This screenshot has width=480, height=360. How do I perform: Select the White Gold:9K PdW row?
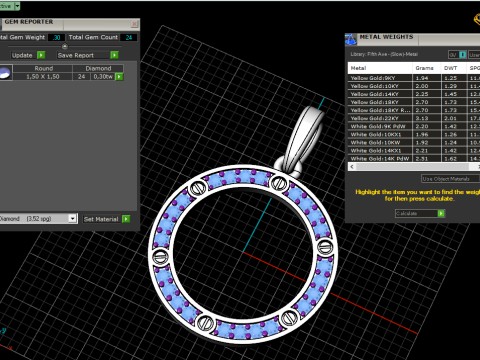(x=414, y=126)
